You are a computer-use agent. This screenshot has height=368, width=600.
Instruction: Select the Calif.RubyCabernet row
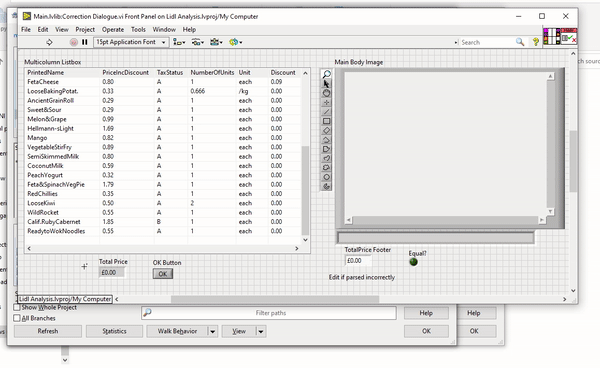click(x=163, y=222)
